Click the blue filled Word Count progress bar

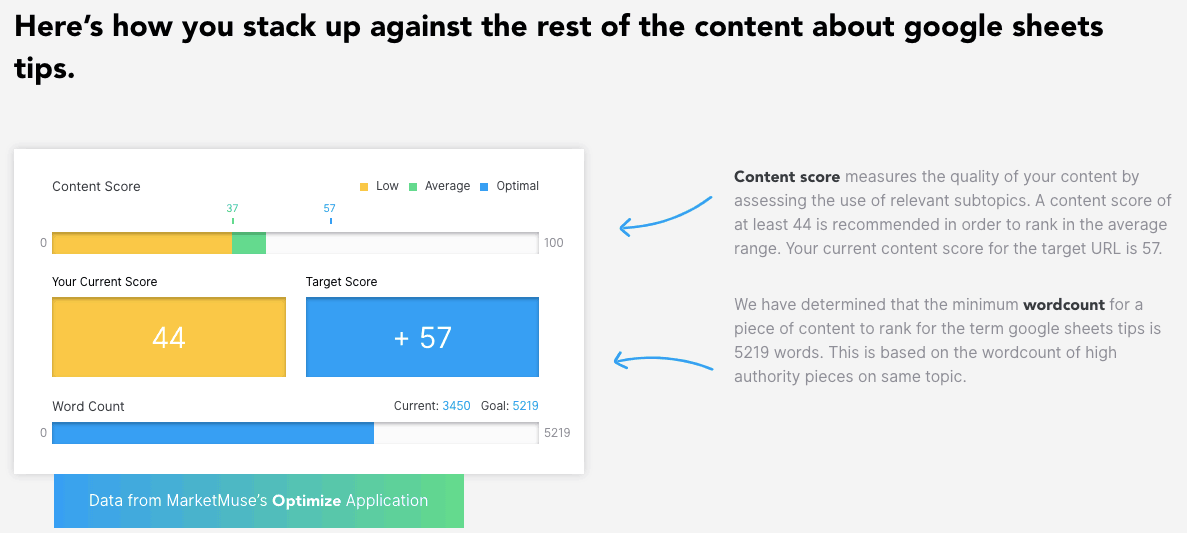coord(212,433)
